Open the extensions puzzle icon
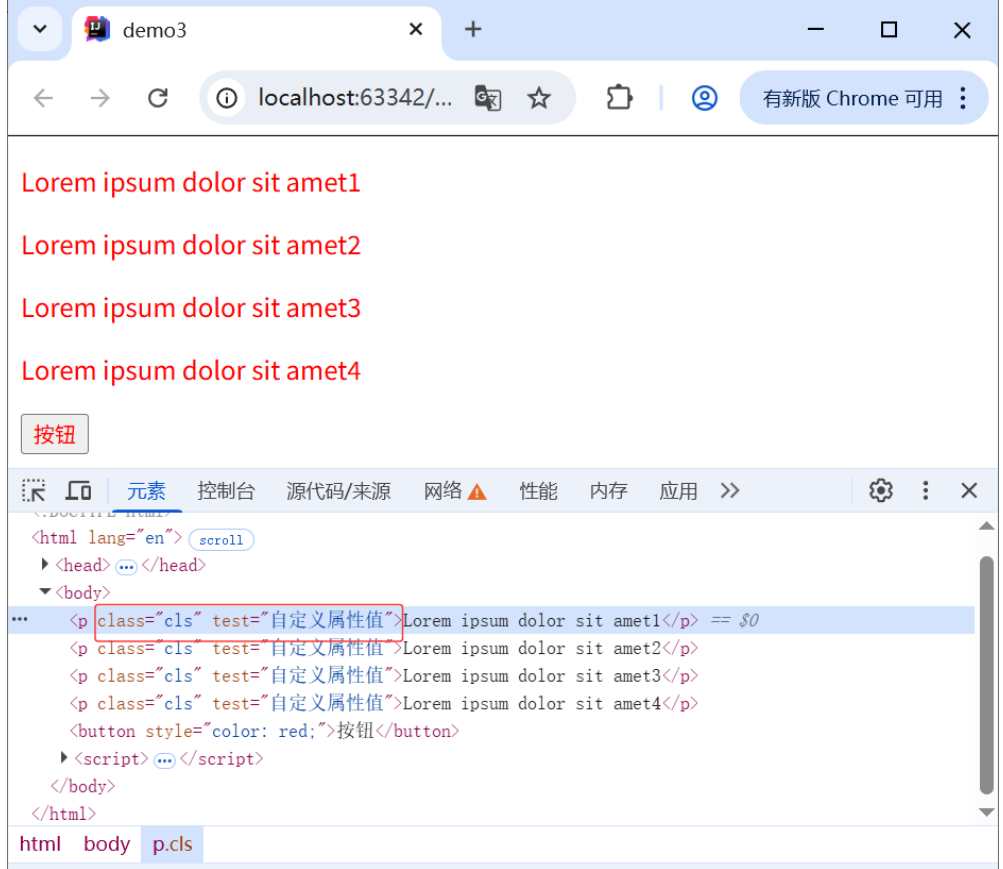This screenshot has height=869, width=1003. [619, 98]
